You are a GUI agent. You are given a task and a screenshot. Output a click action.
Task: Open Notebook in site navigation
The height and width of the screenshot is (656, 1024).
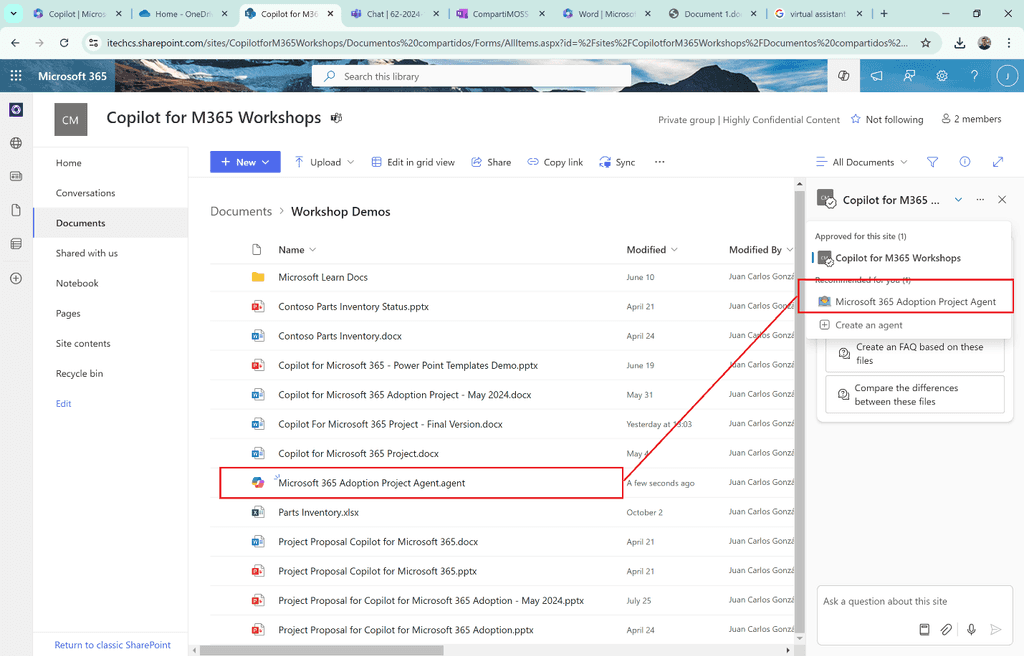(77, 283)
